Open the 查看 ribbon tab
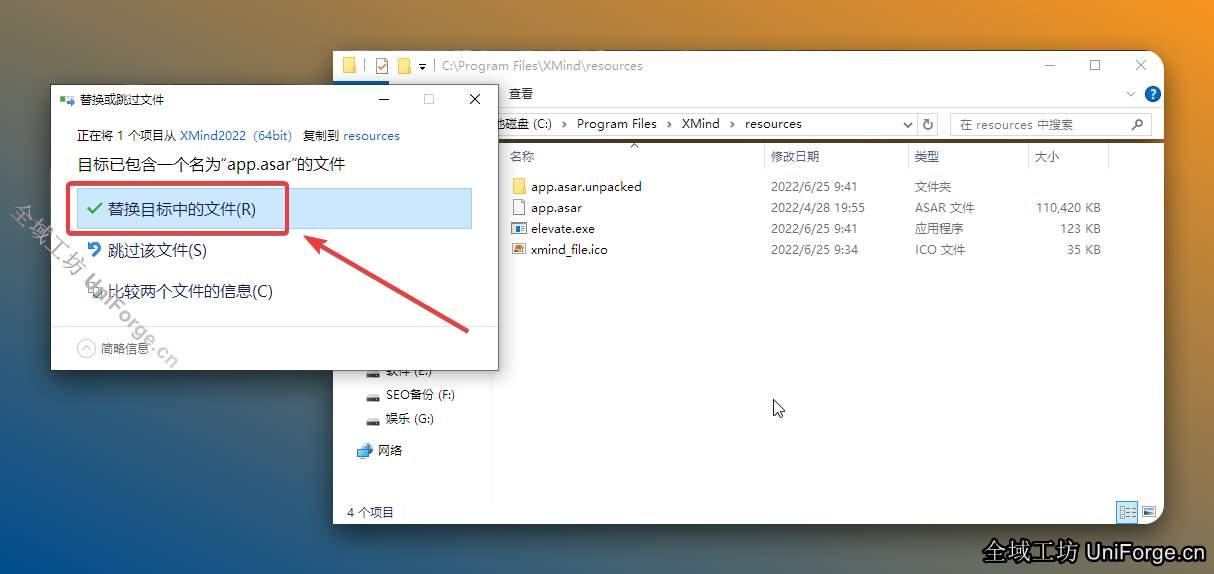The width and height of the screenshot is (1214, 574). 521,94
